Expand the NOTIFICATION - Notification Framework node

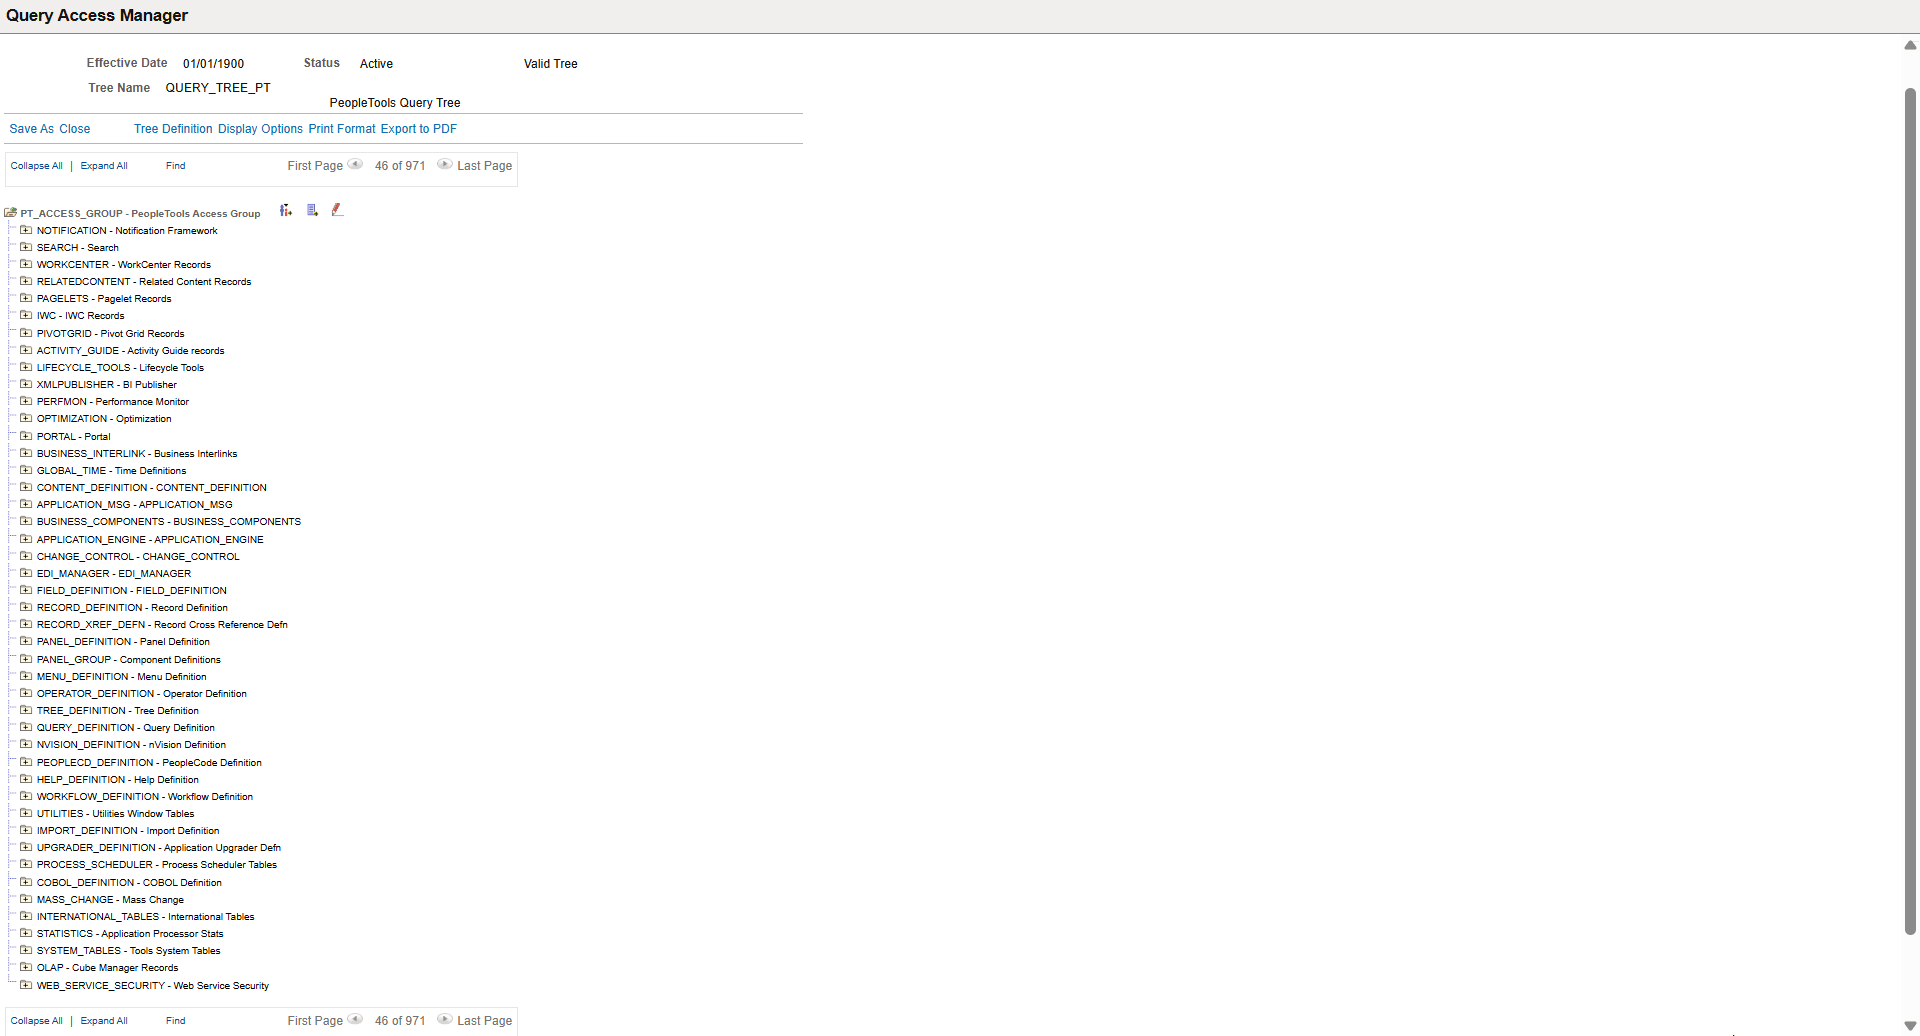[x=25, y=229]
